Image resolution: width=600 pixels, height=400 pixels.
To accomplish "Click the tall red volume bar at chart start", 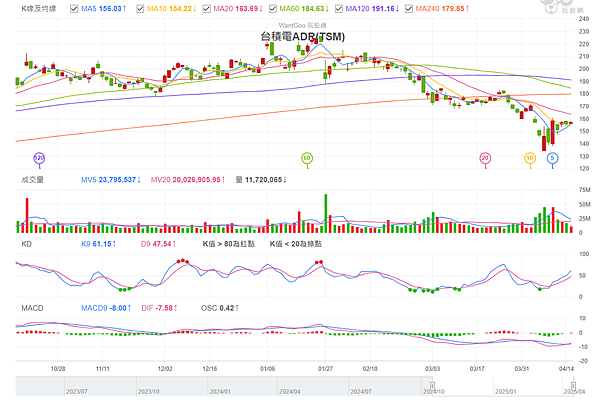I will tap(27, 216).
